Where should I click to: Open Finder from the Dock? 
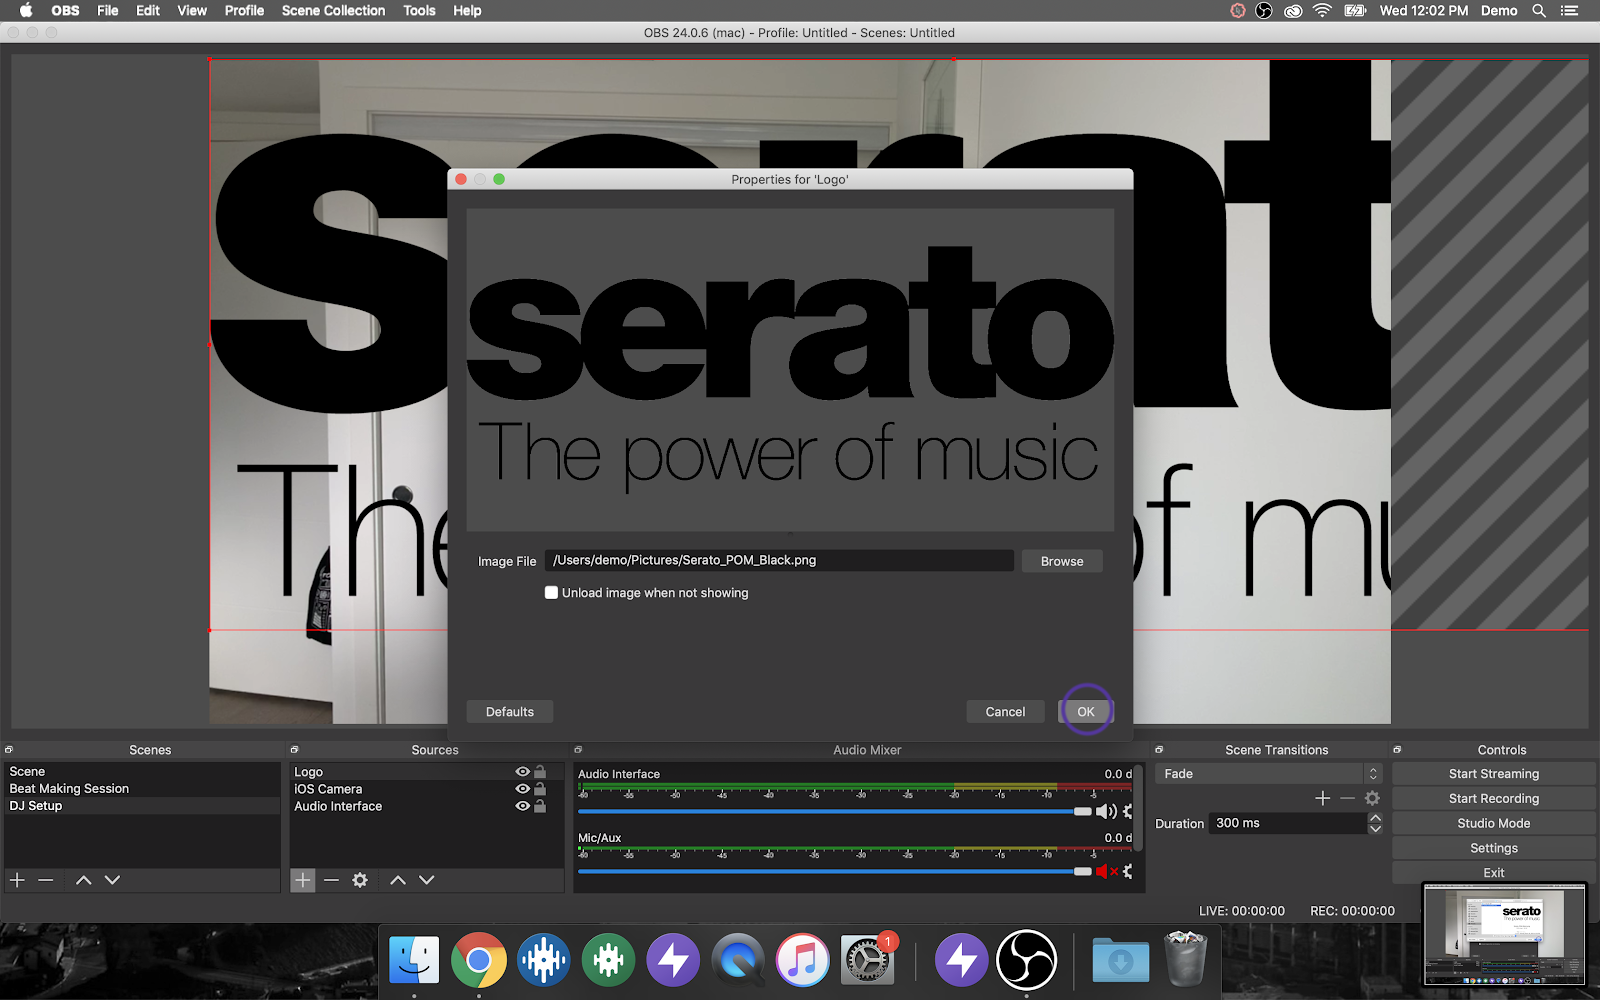click(x=414, y=960)
